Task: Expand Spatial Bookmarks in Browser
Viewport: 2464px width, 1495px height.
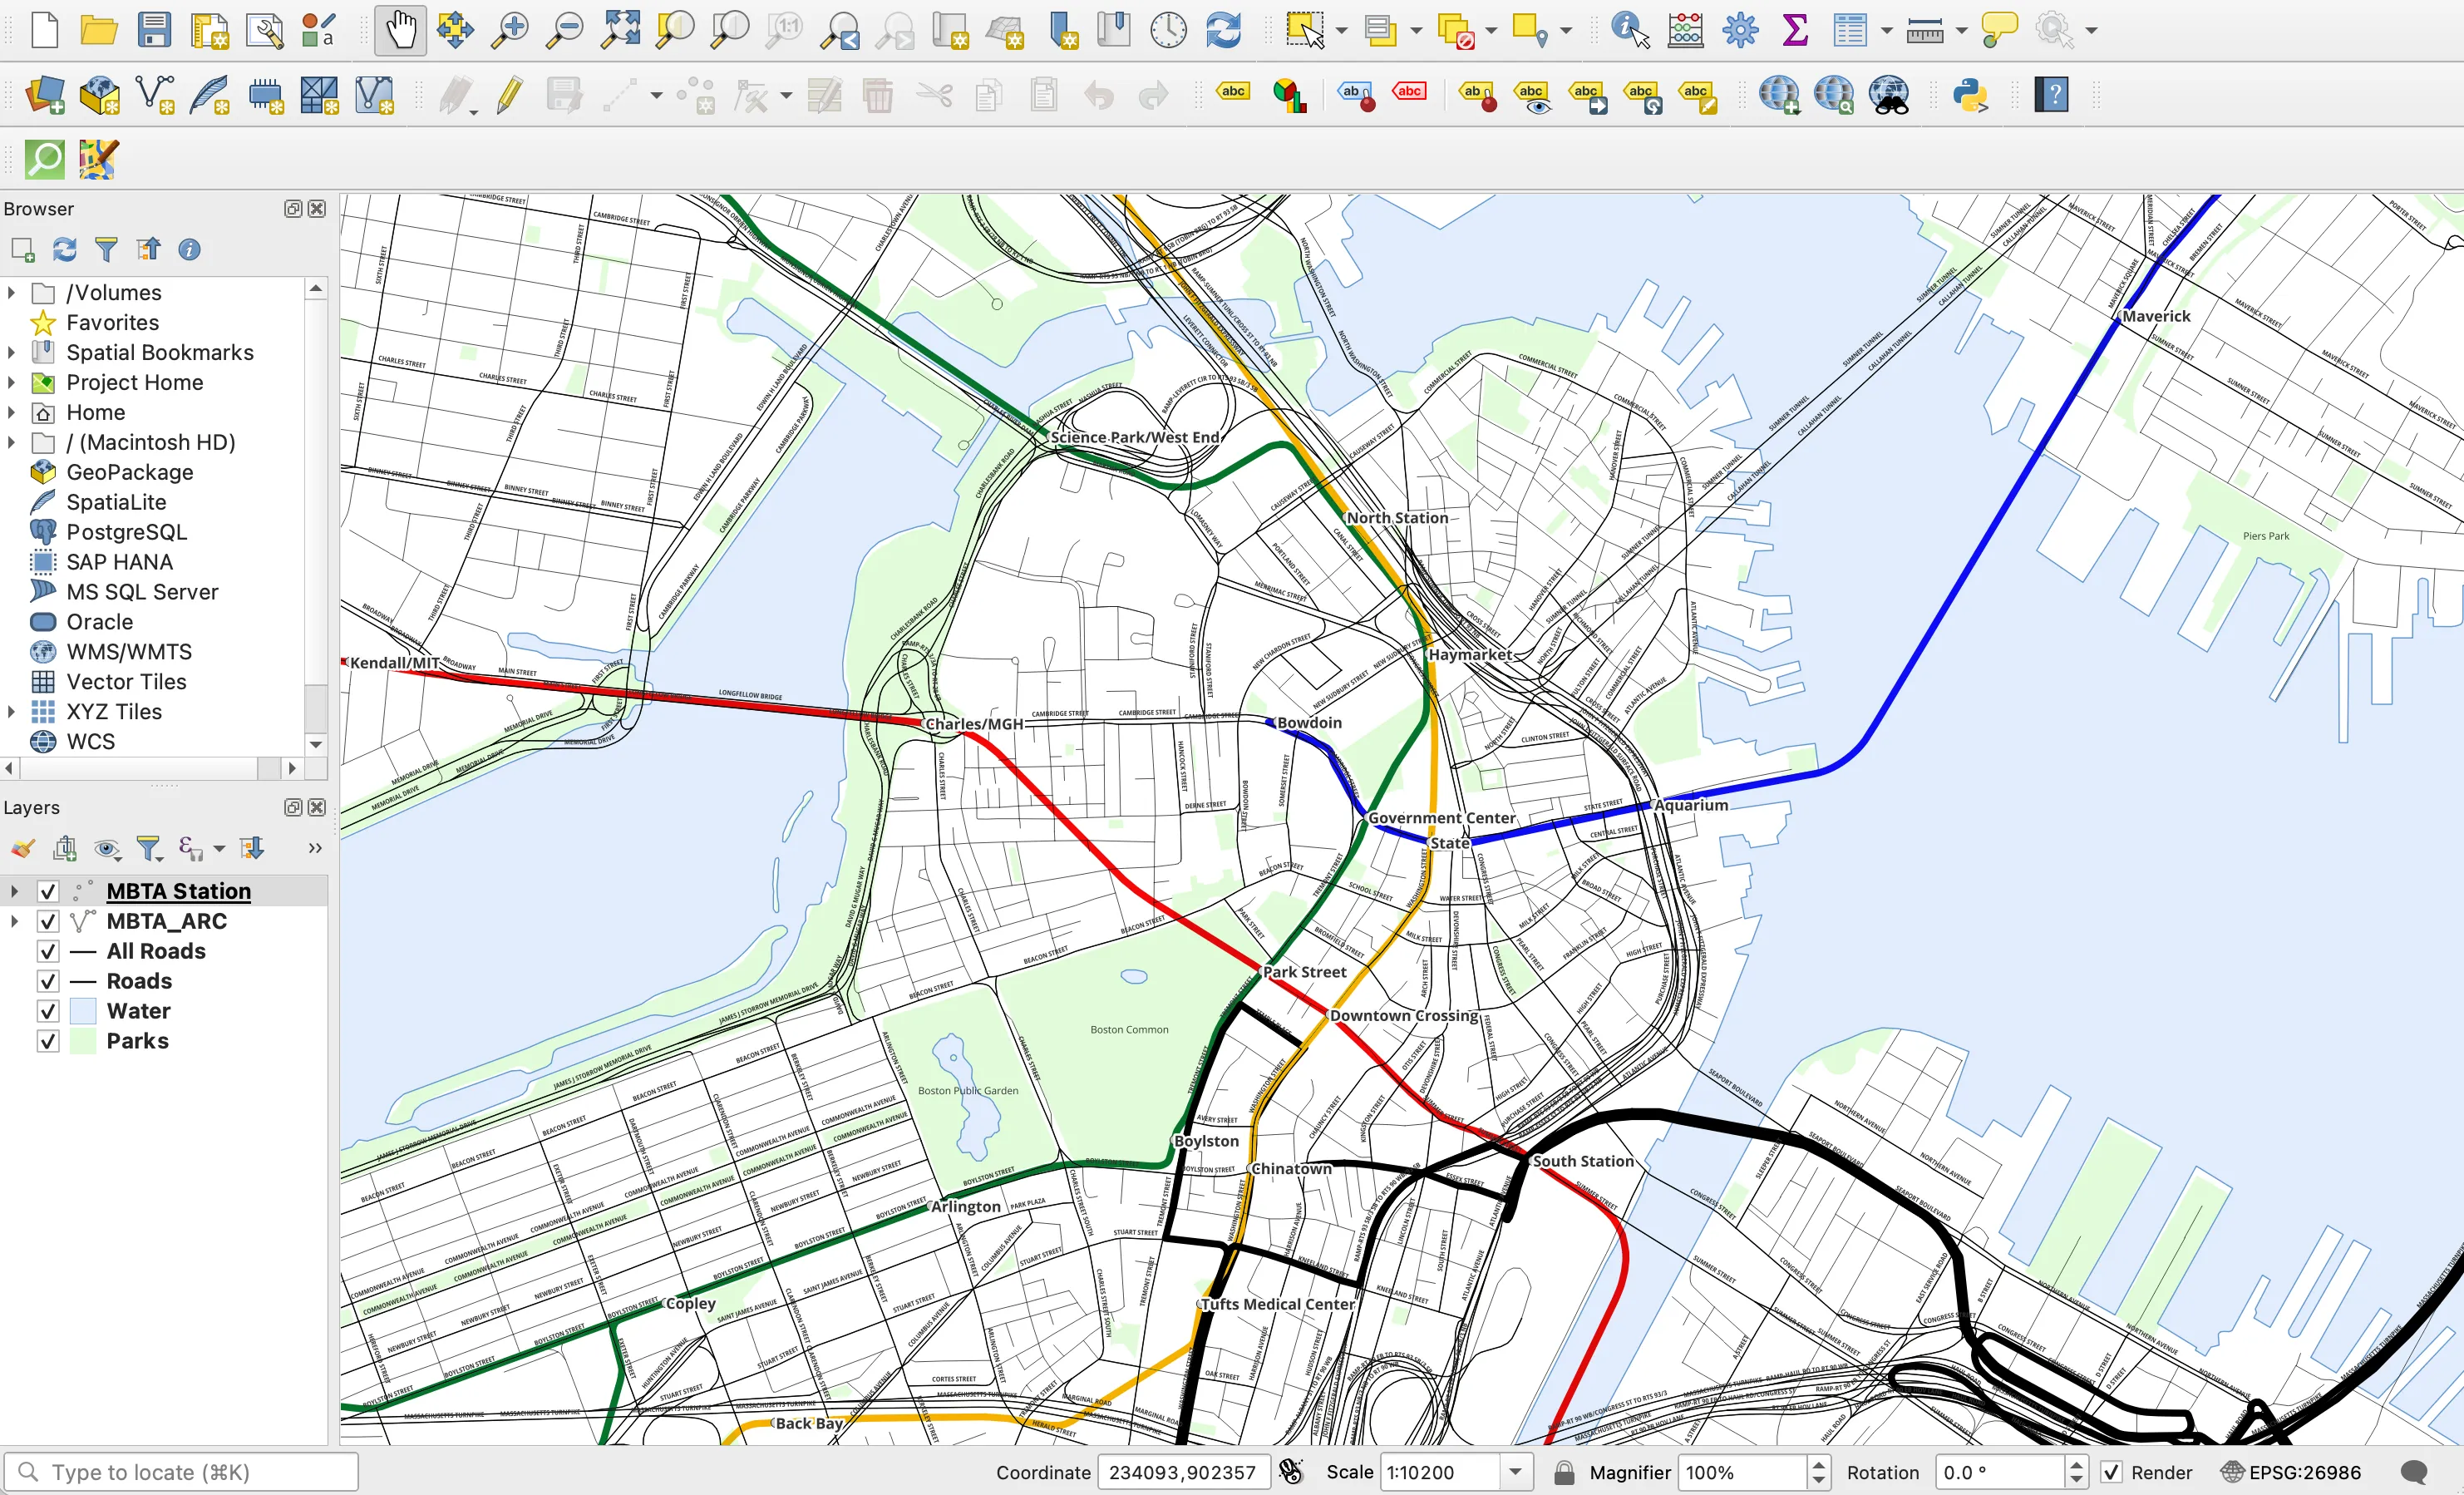Action: [x=12, y=353]
